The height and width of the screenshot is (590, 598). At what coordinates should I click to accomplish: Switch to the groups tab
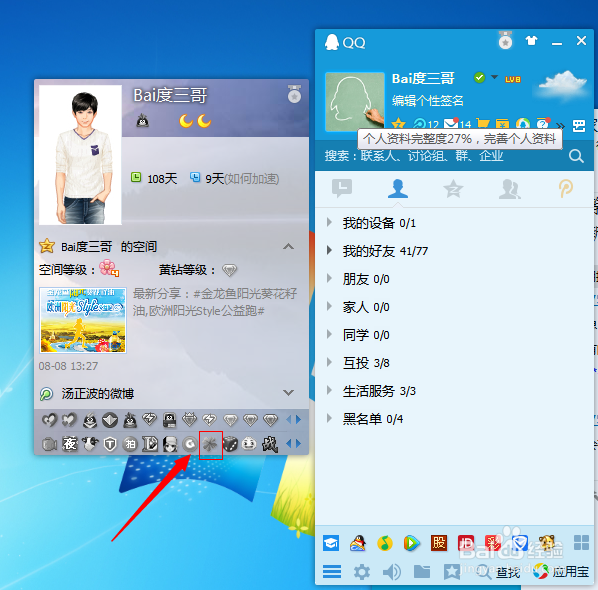pos(509,189)
